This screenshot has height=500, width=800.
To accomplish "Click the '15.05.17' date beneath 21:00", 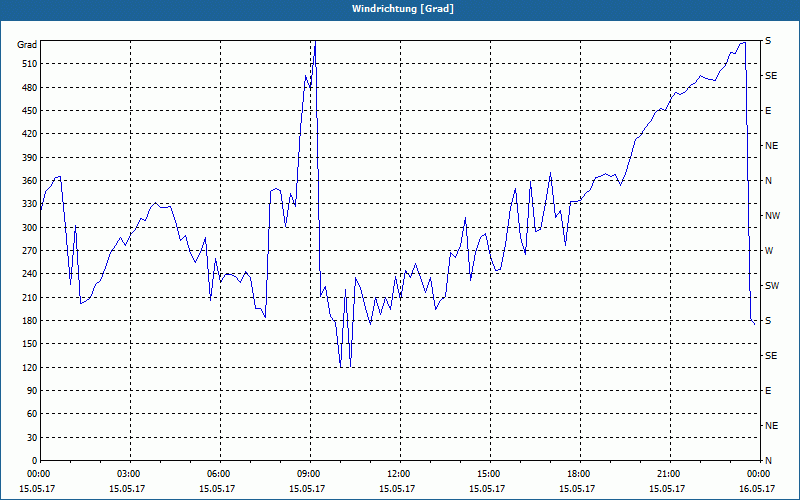I will (667, 488).
